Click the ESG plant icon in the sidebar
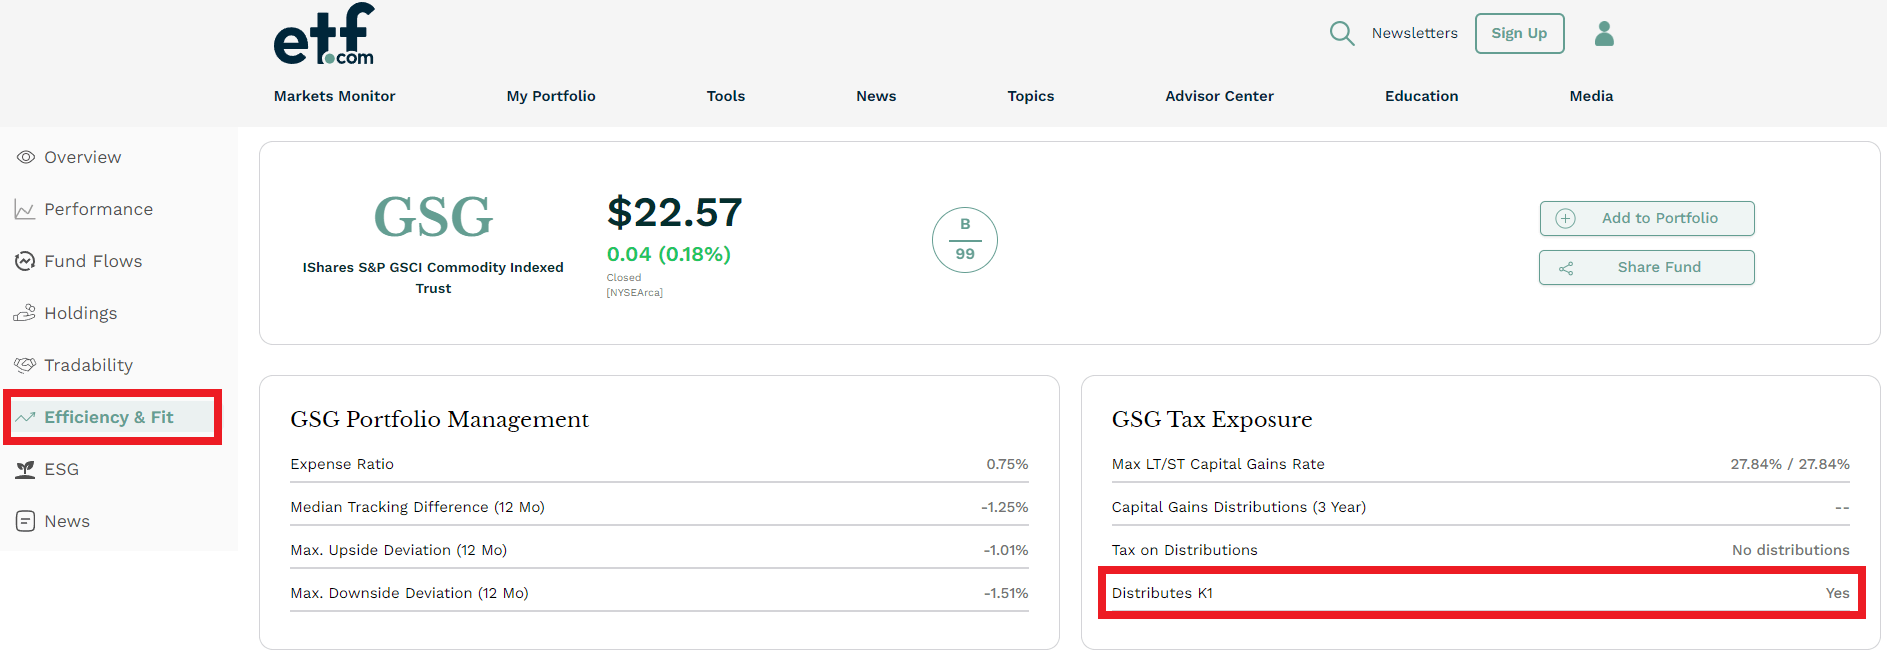 25,469
